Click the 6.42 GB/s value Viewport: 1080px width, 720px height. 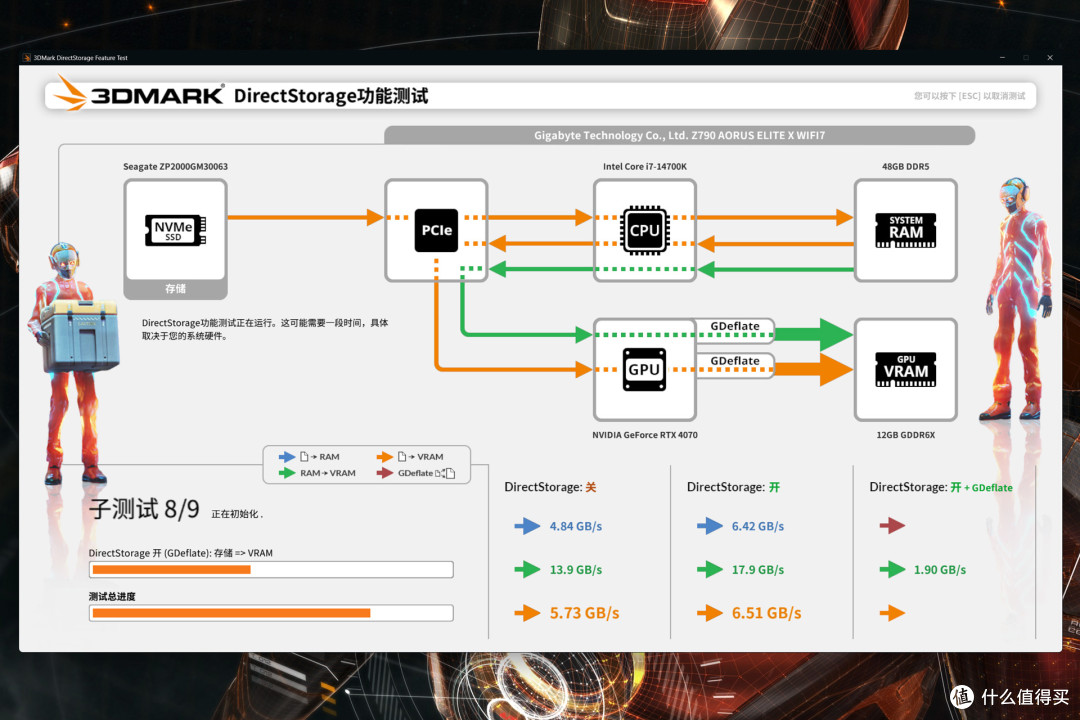(758, 526)
